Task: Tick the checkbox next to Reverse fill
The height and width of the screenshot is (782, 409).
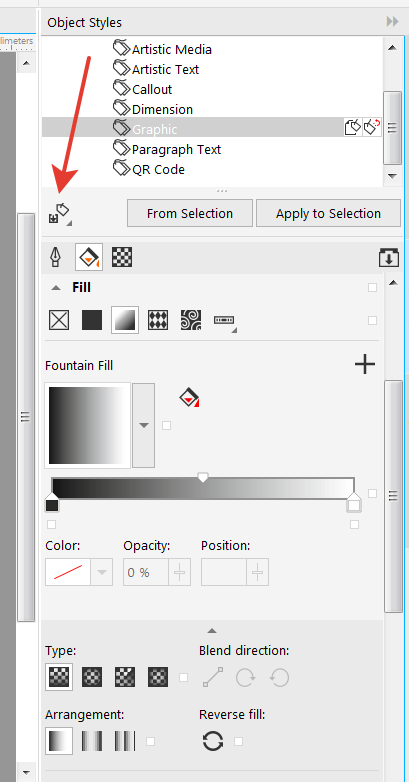Action: (238, 742)
